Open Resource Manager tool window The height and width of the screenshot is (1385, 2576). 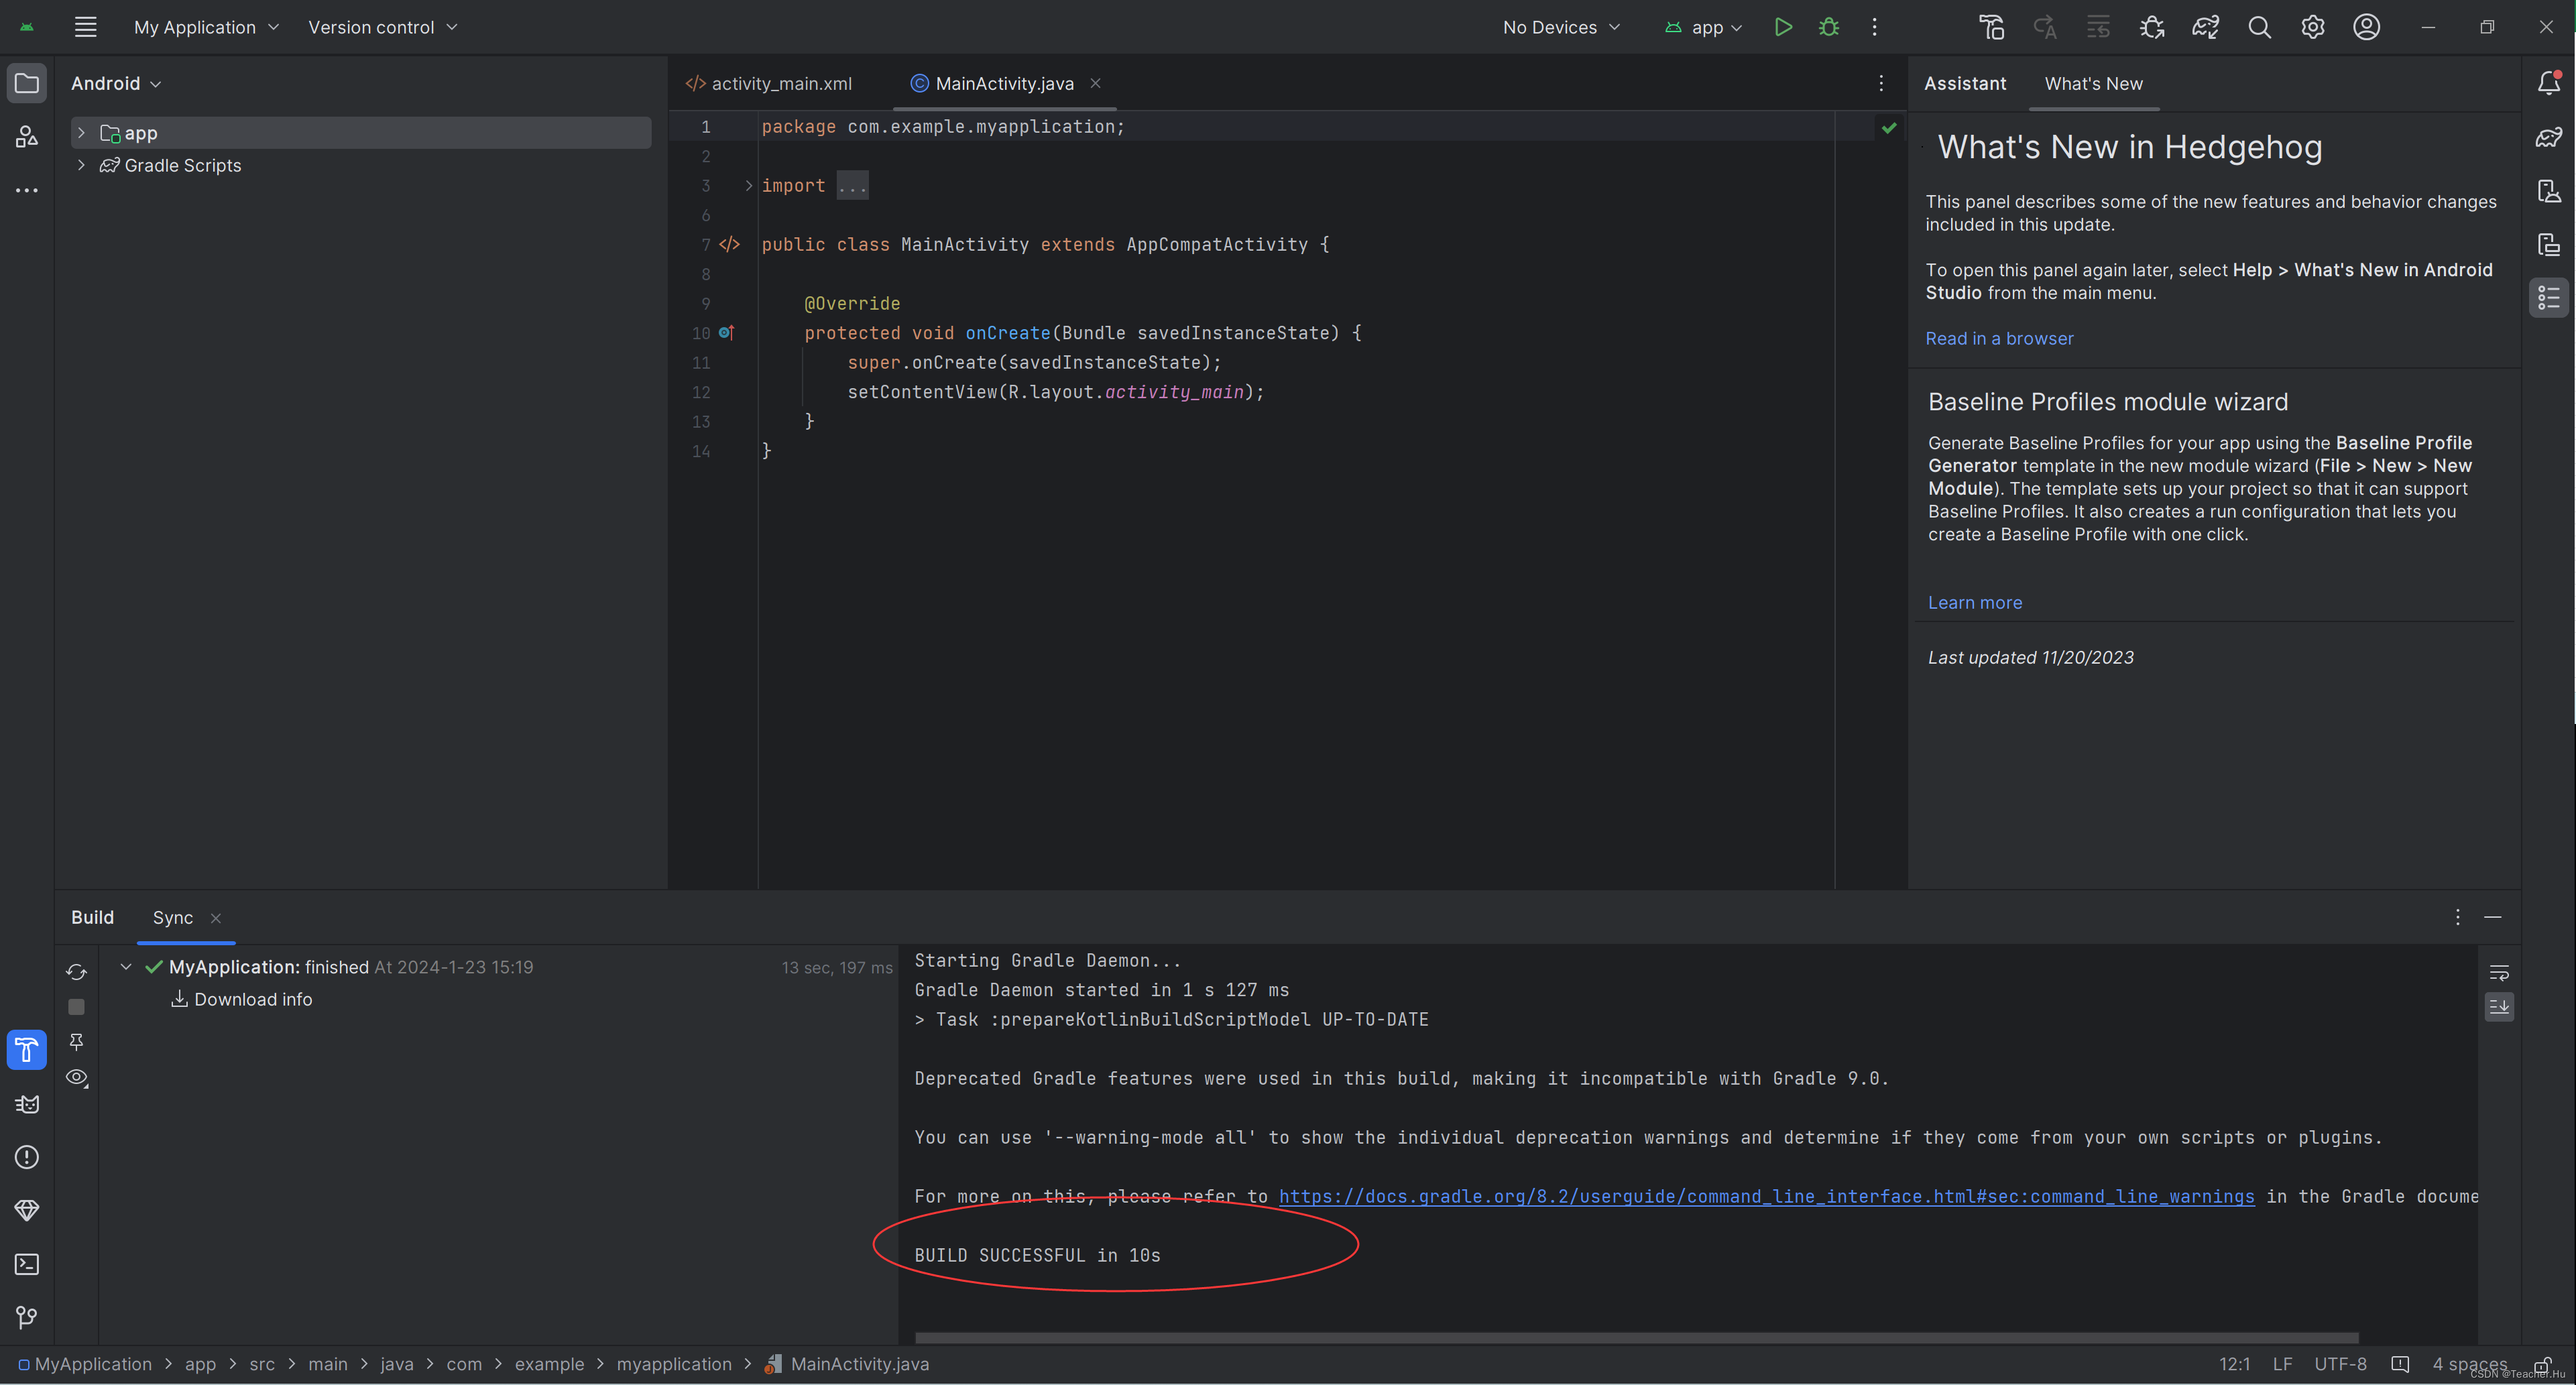point(27,137)
